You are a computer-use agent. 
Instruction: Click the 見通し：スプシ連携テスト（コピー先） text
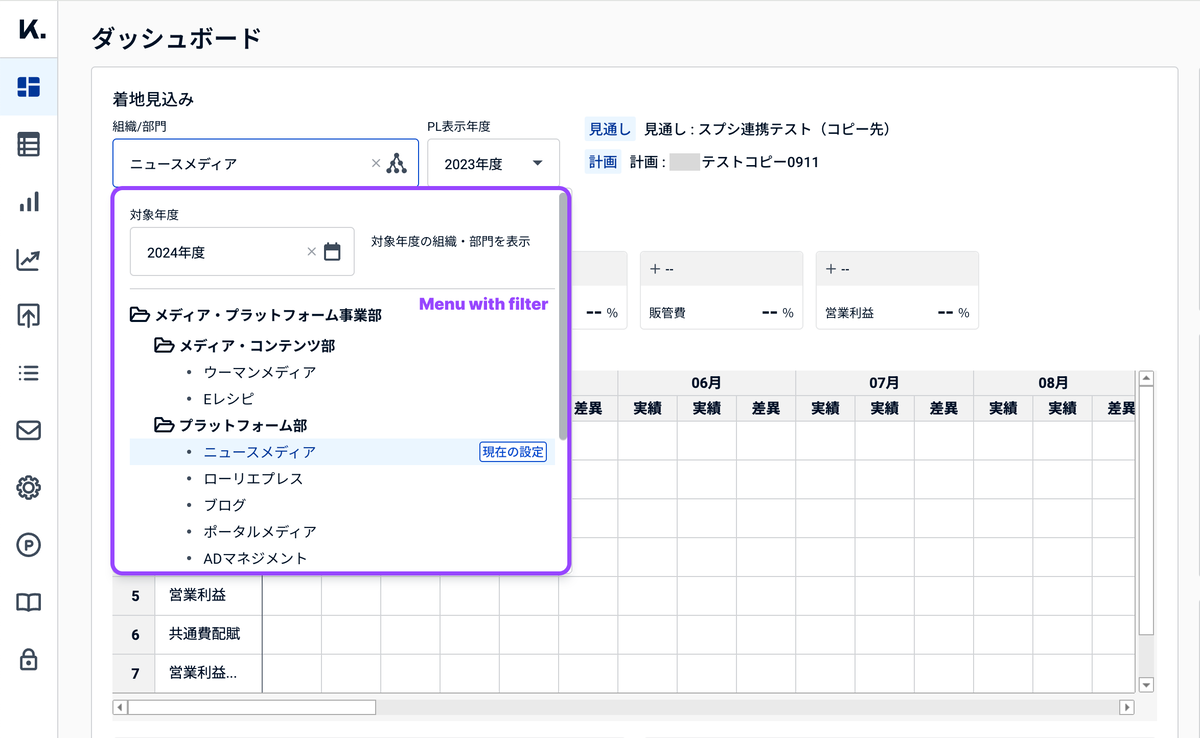click(767, 129)
